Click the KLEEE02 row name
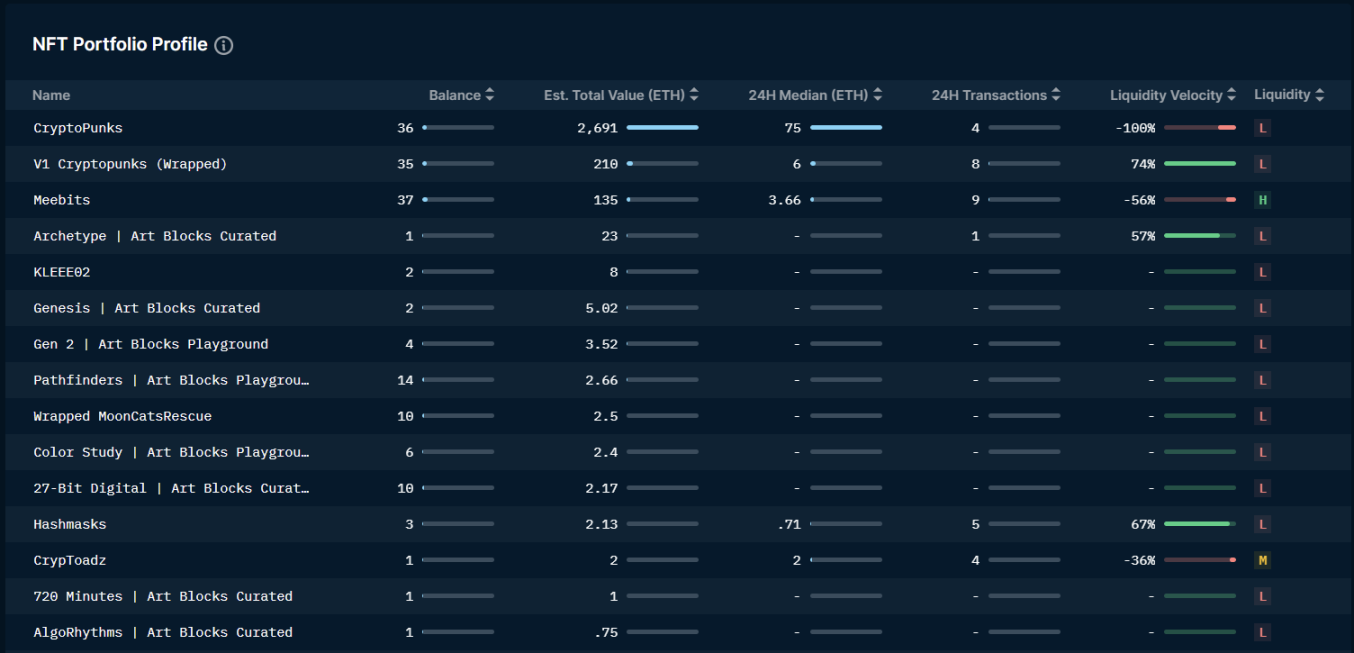 pos(62,272)
